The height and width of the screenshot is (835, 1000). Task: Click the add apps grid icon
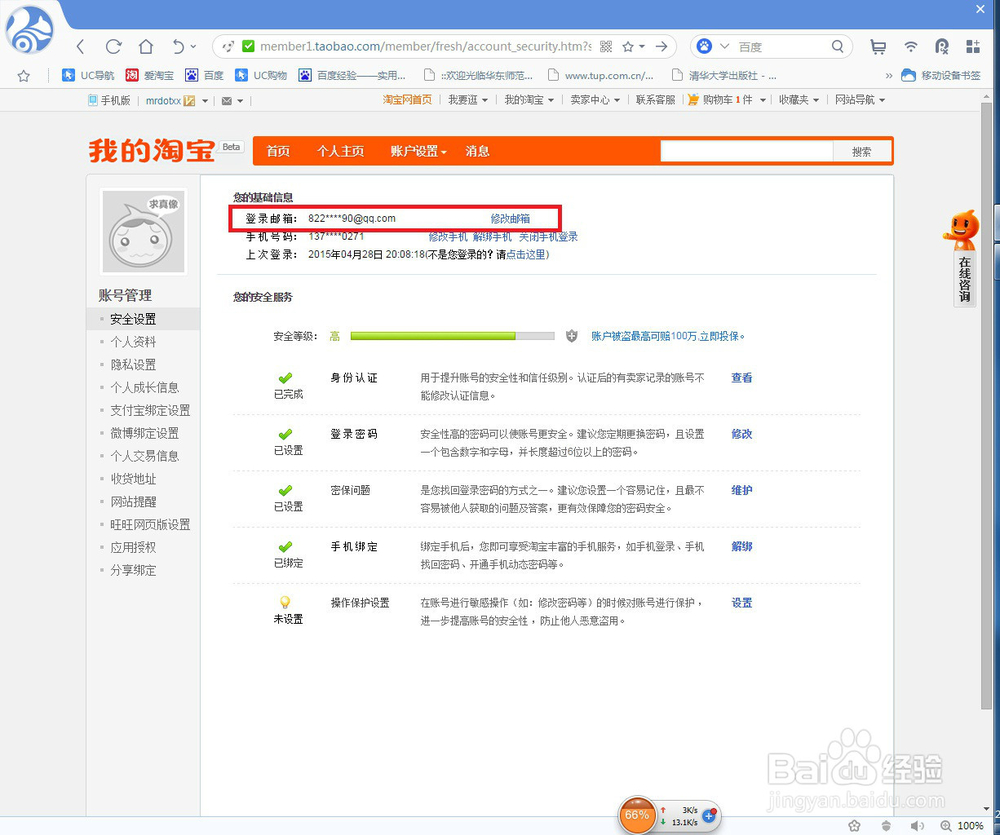pyautogui.click(x=971, y=46)
